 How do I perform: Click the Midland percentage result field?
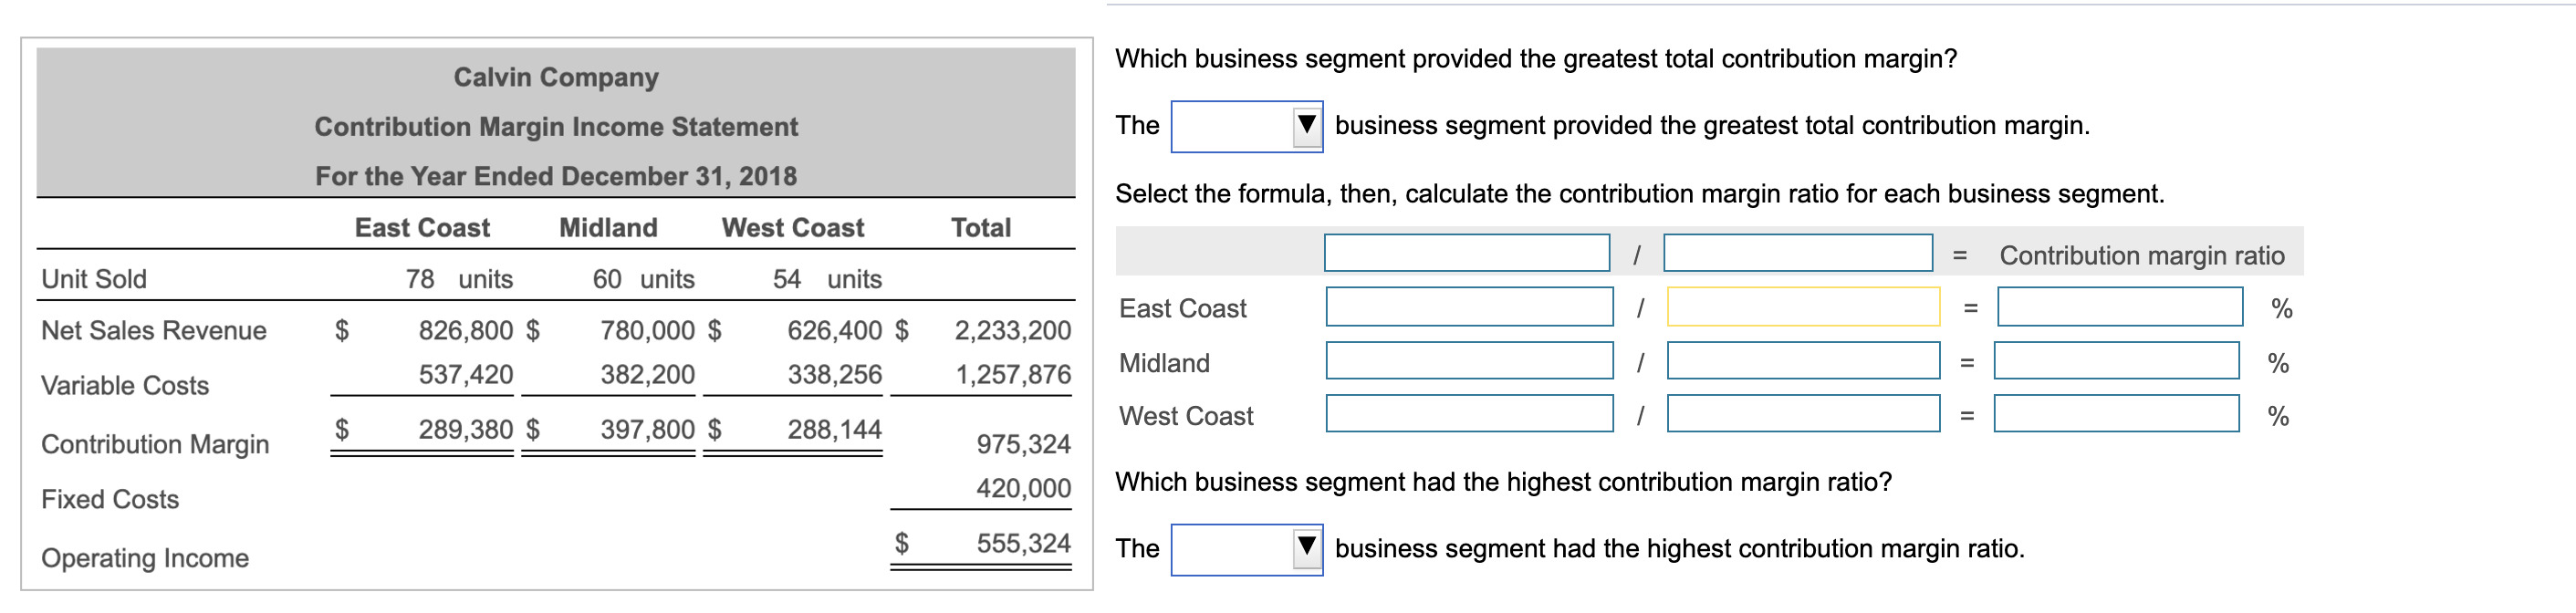(x=2119, y=362)
